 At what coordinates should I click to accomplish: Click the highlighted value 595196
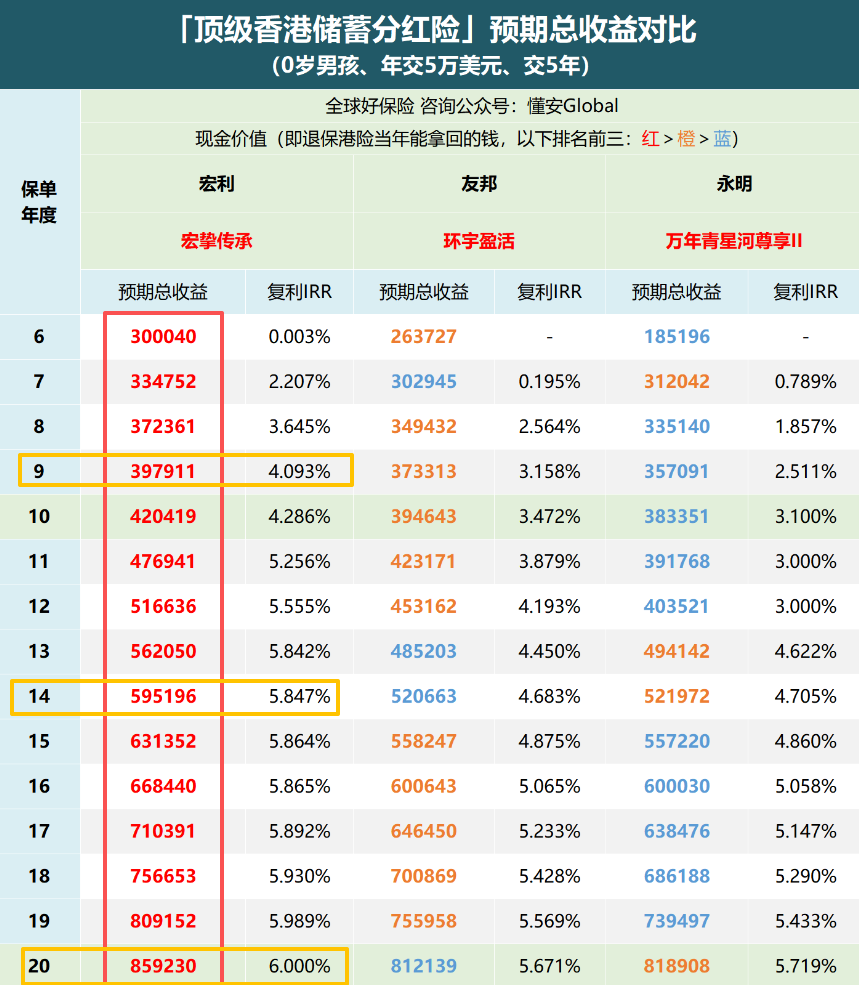click(x=163, y=696)
